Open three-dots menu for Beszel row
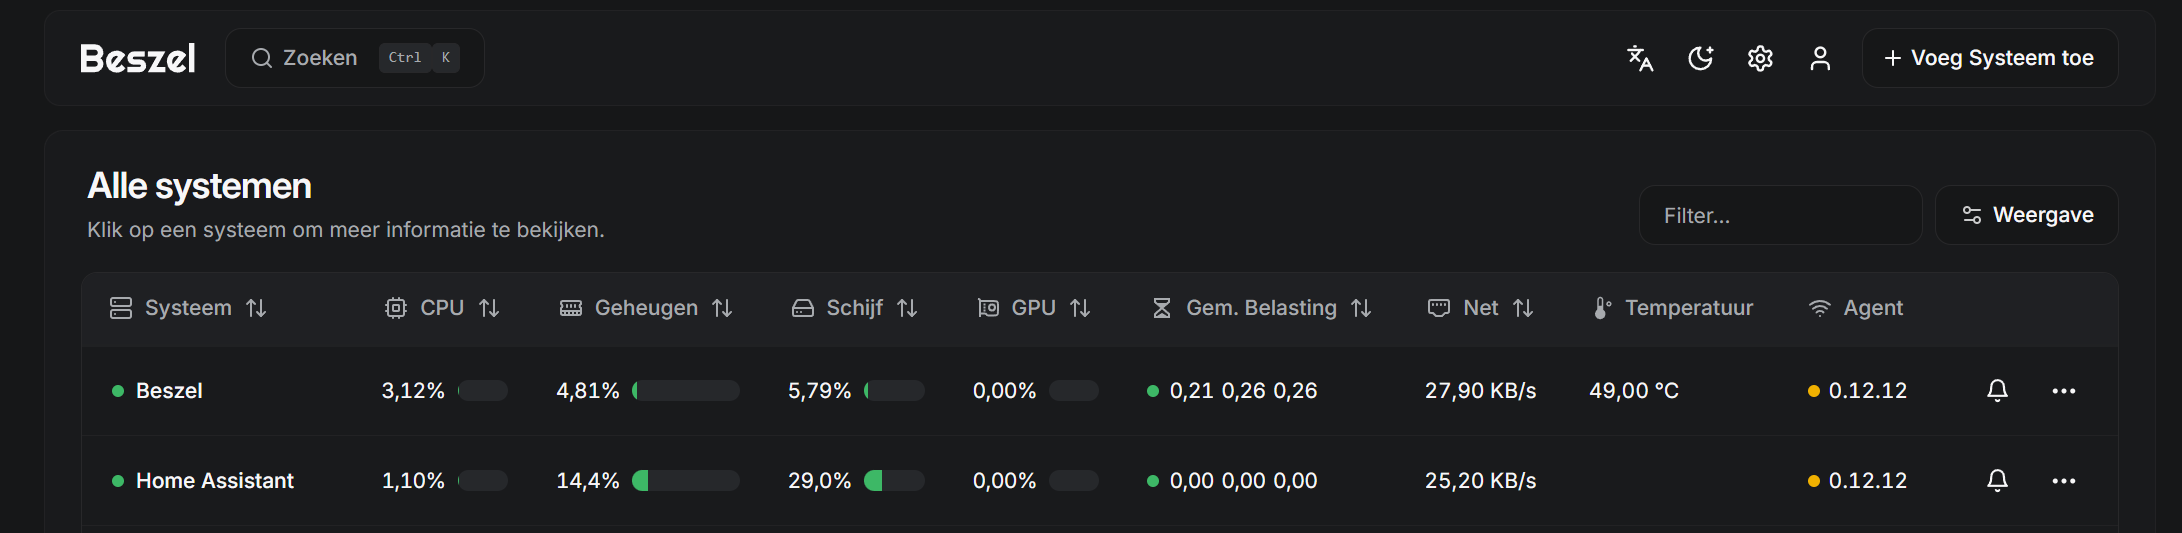The height and width of the screenshot is (533, 2182). (2063, 391)
